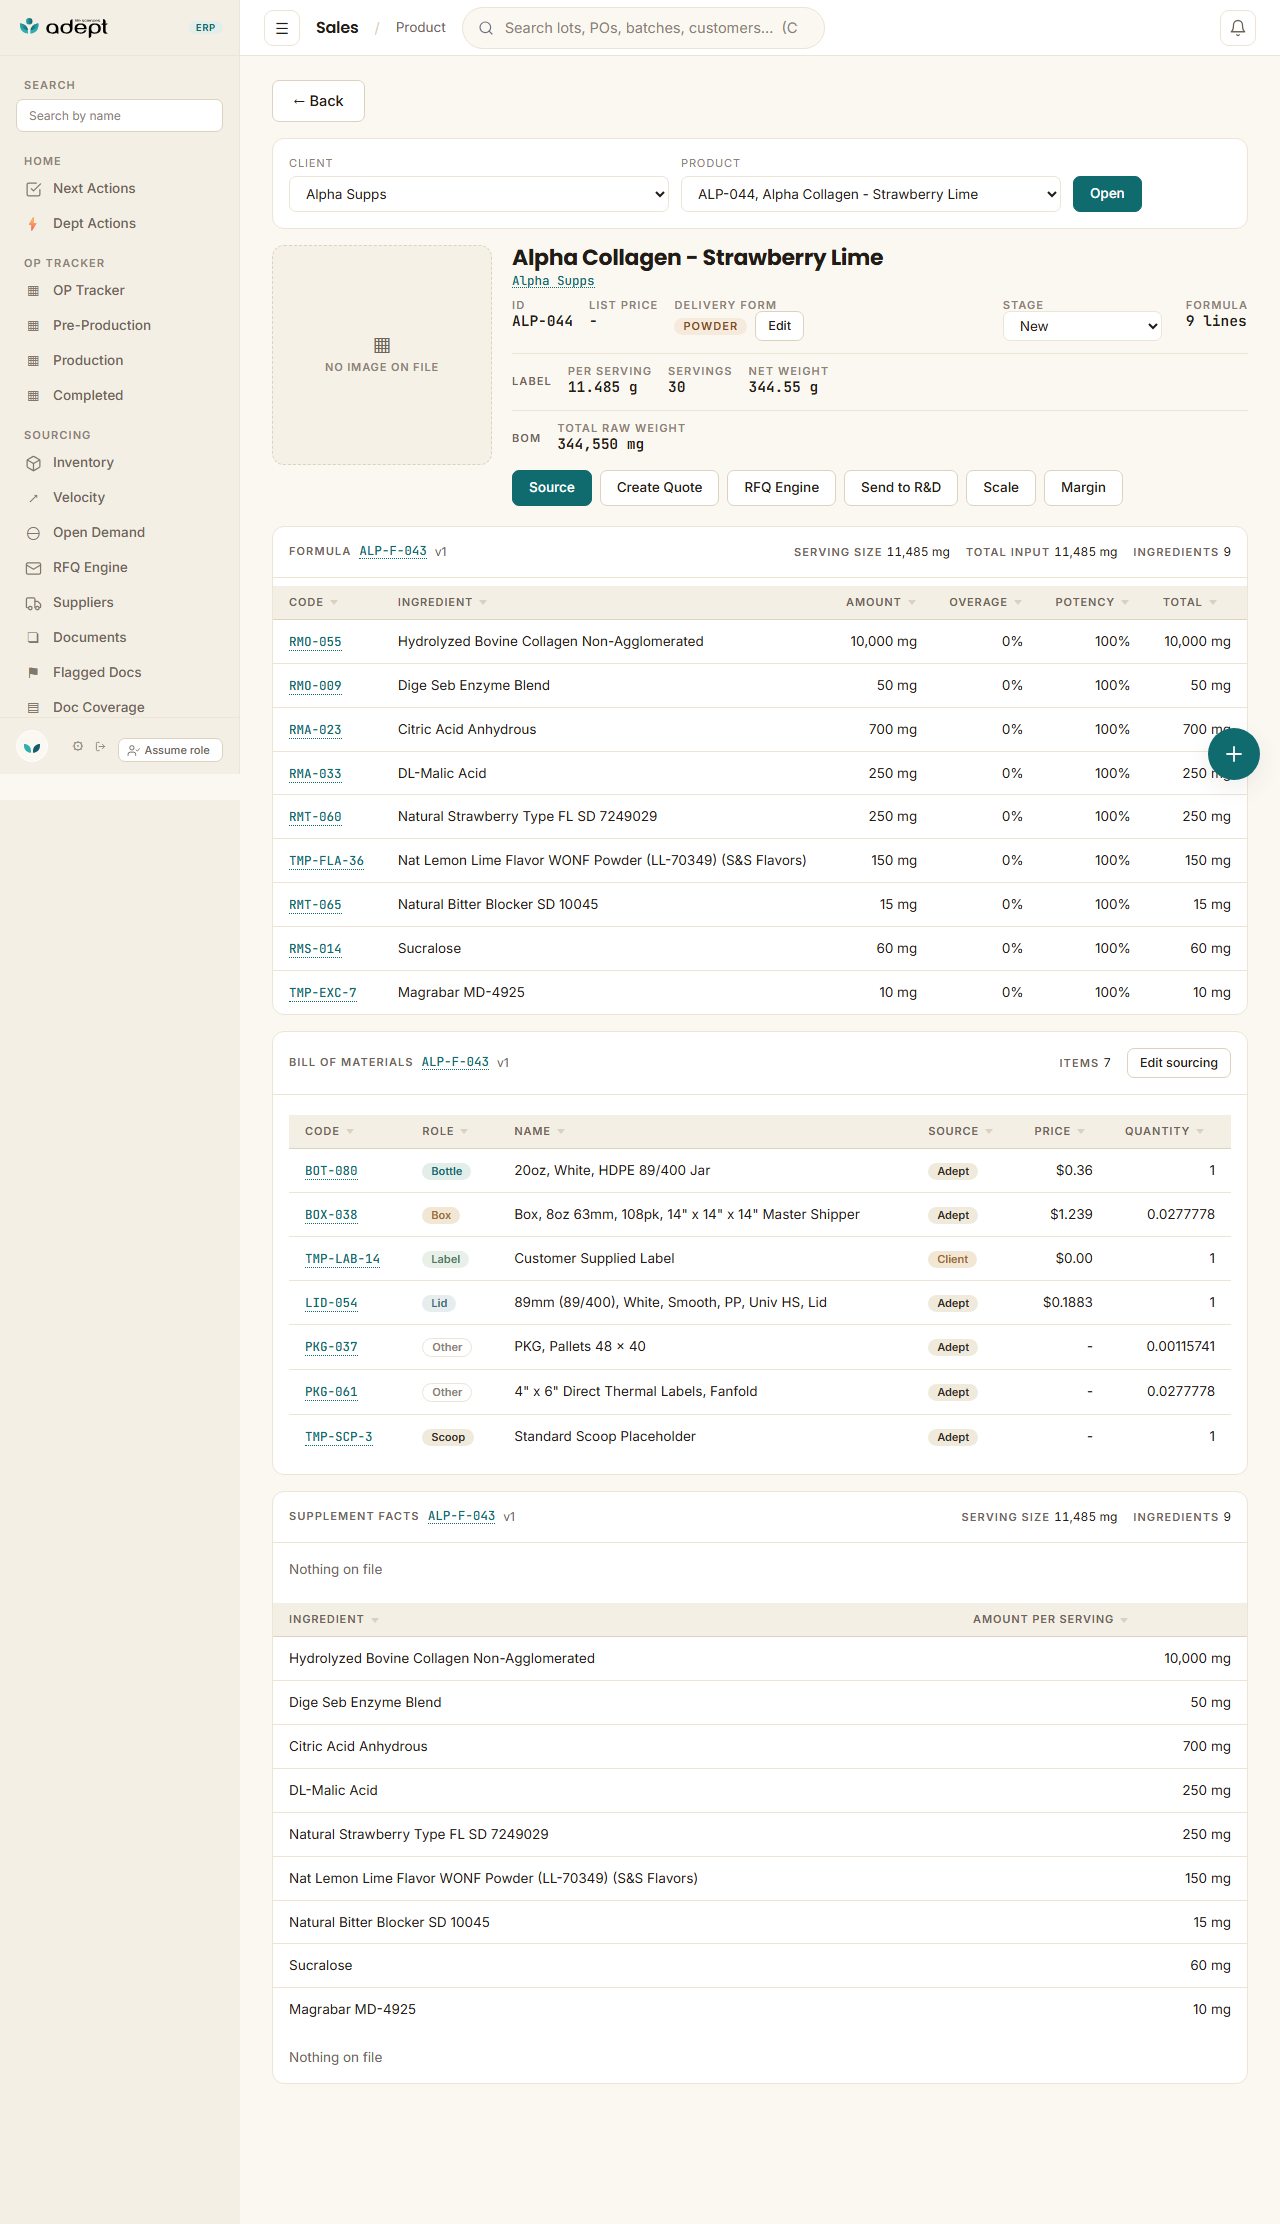Sort supplement facts by Amount Per Serving

click(1050, 1619)
